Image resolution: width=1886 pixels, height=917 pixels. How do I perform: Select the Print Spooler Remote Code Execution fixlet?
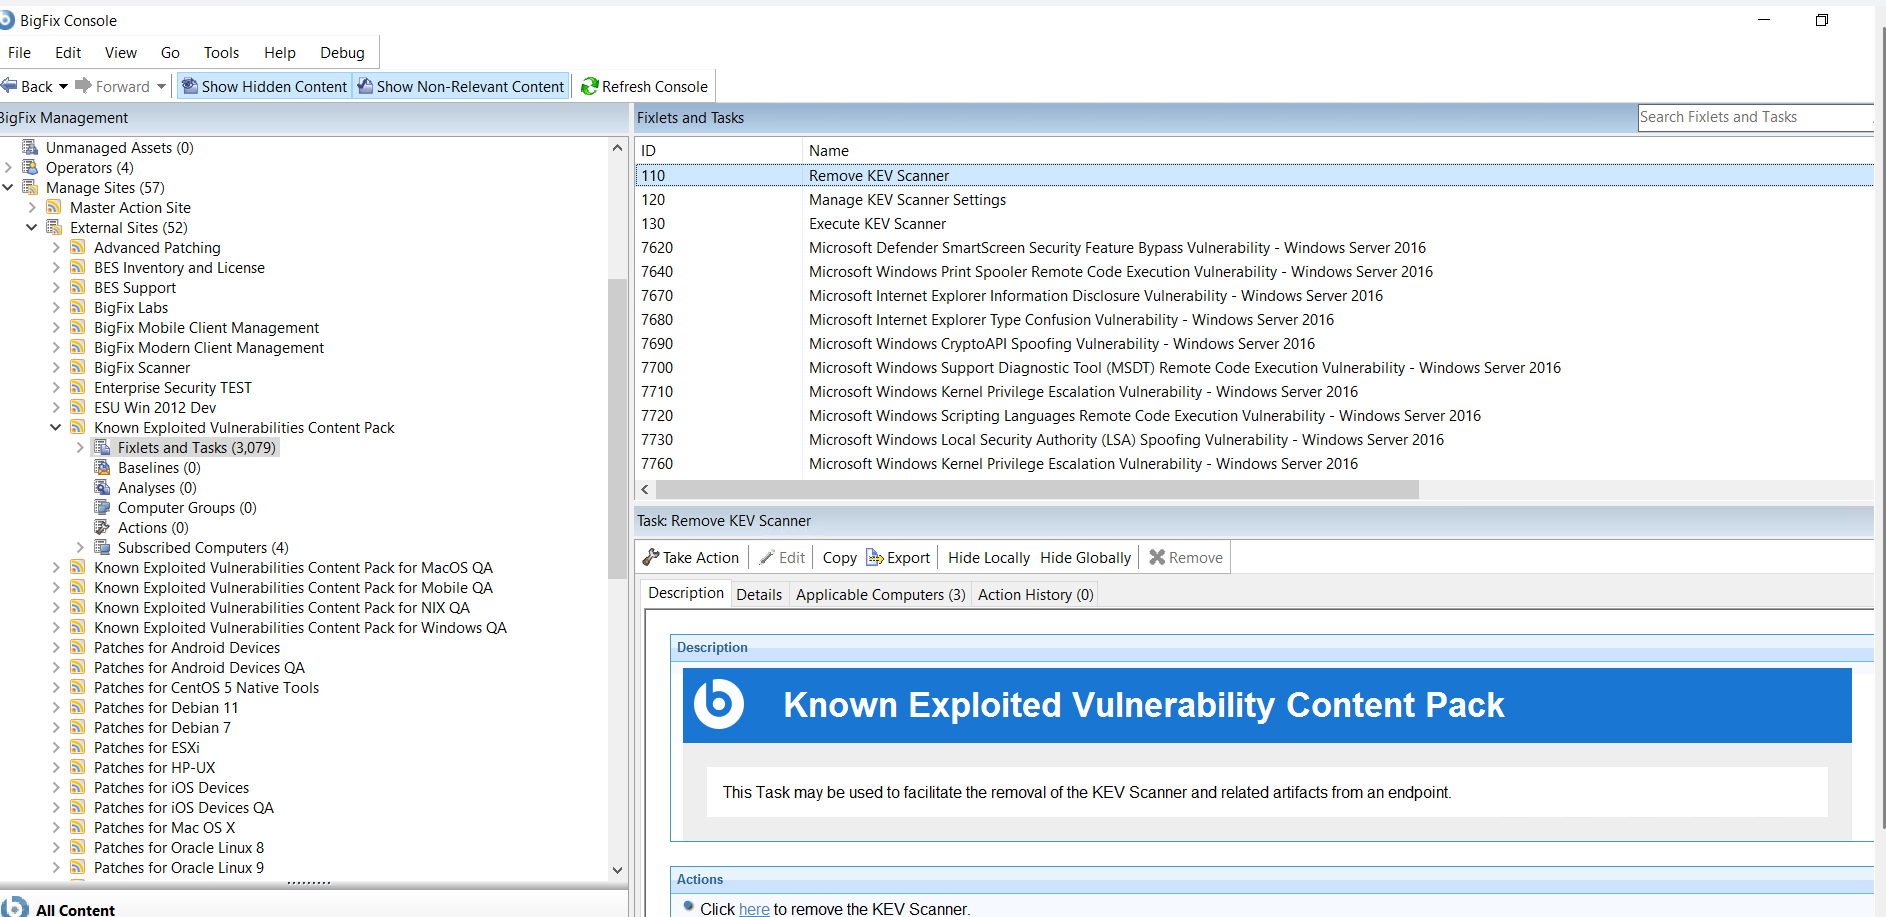pos(1254,272)
